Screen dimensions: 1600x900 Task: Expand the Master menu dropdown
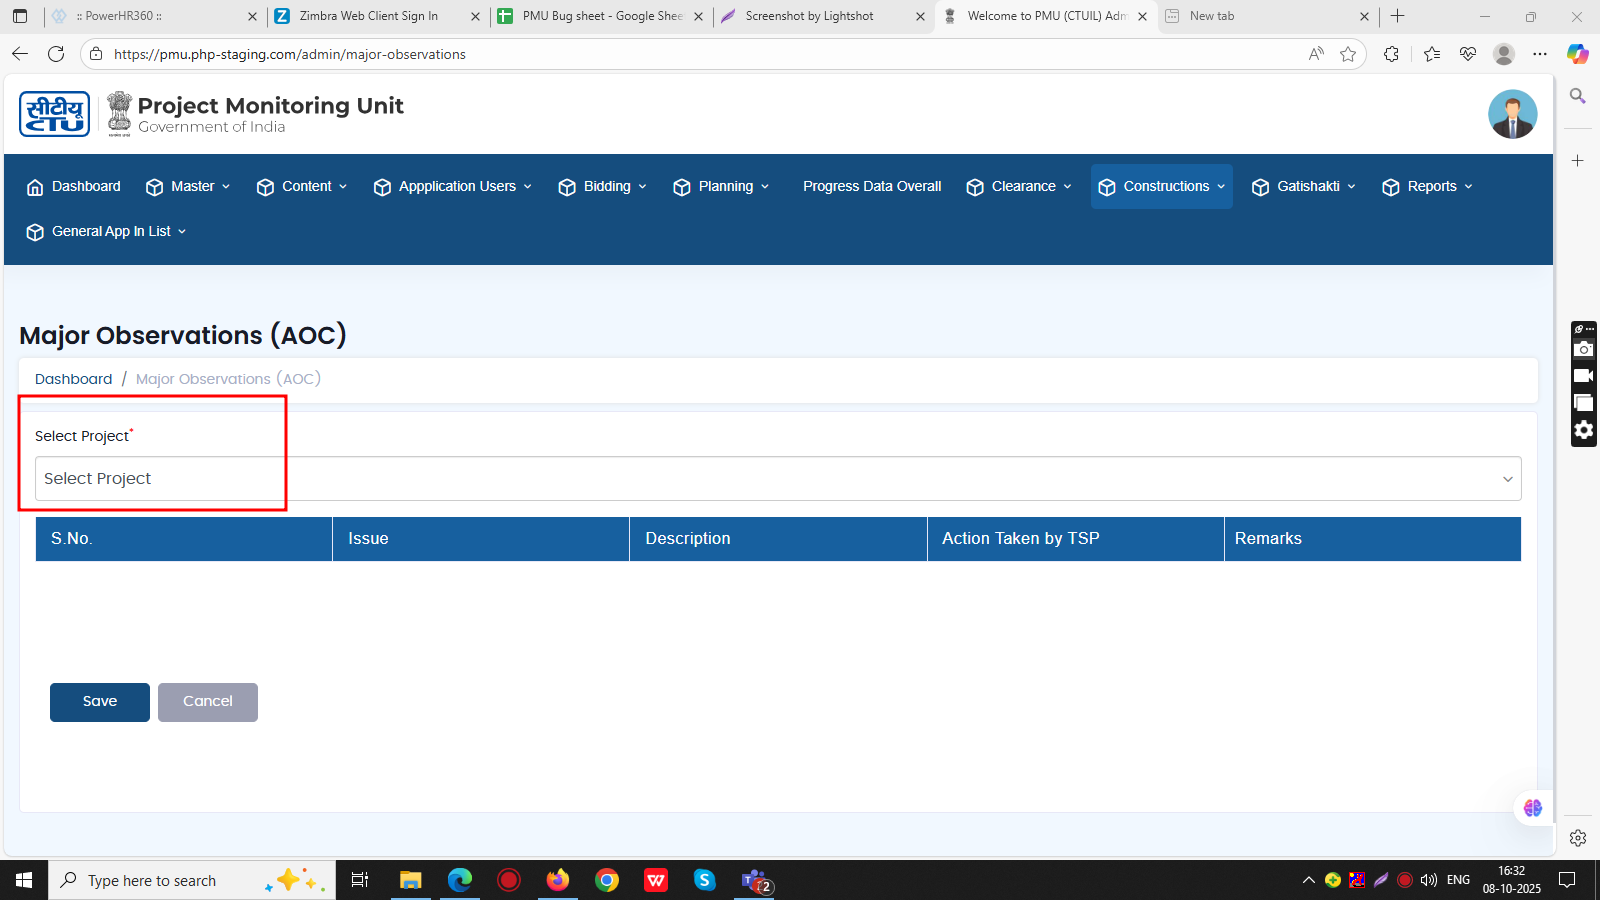coord(188,187)
